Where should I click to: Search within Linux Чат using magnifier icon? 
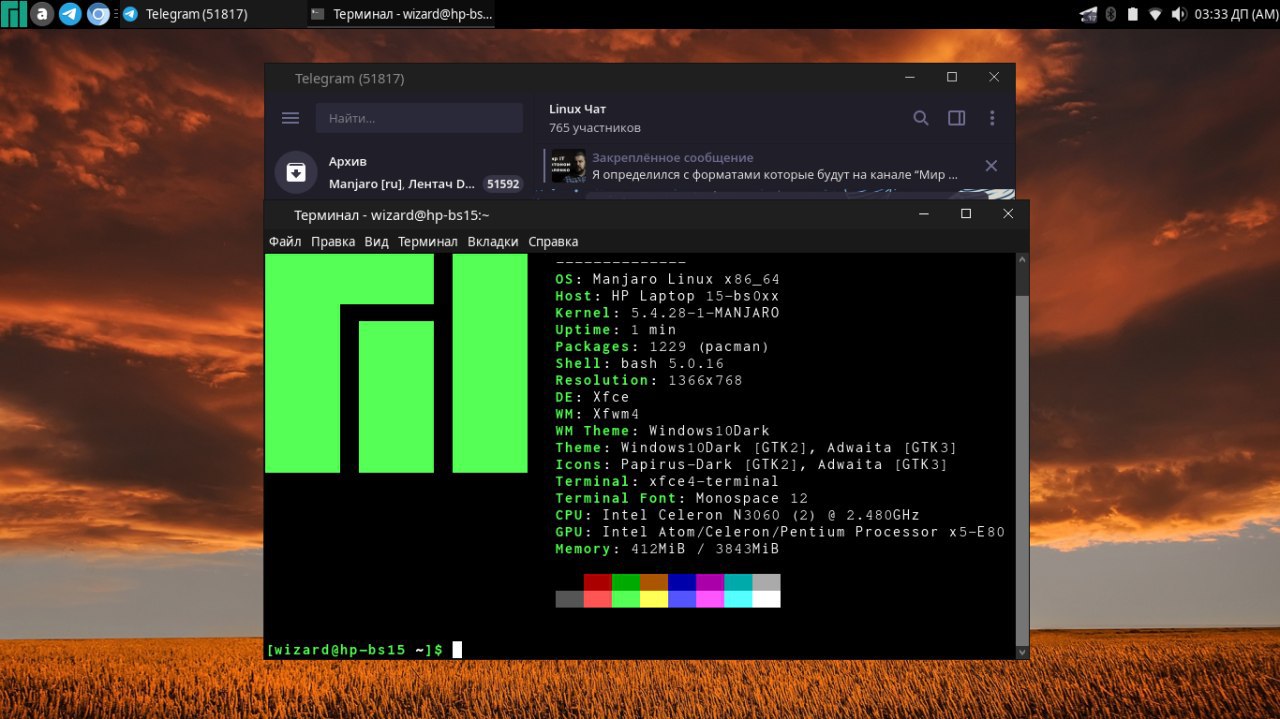click(921, 118)
